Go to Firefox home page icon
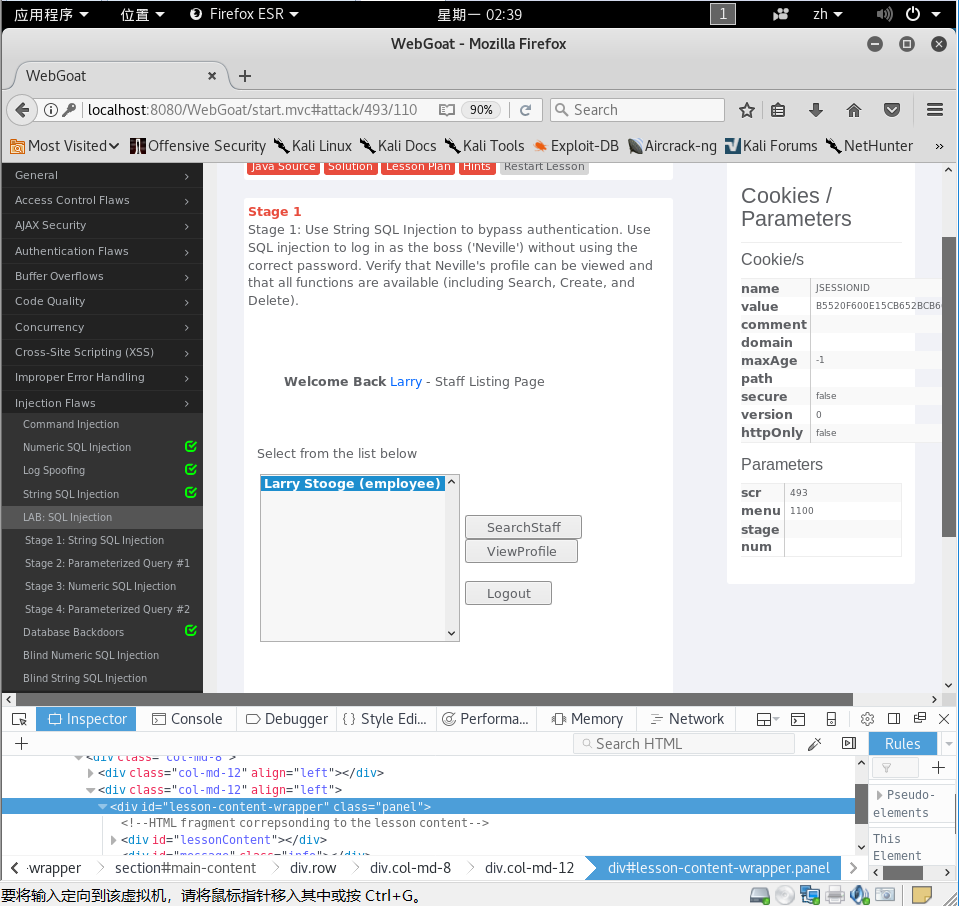The image size is (959, 906). (854, 110)
